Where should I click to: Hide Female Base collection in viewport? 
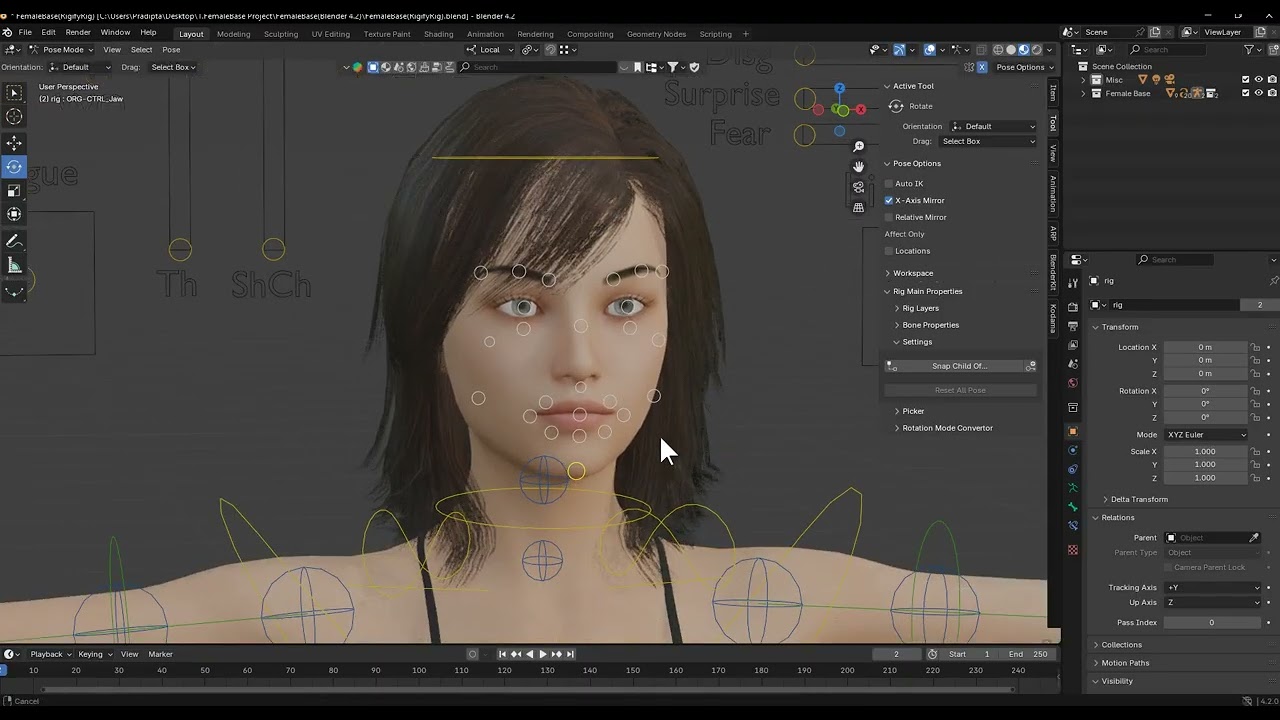pos(1258,94)
